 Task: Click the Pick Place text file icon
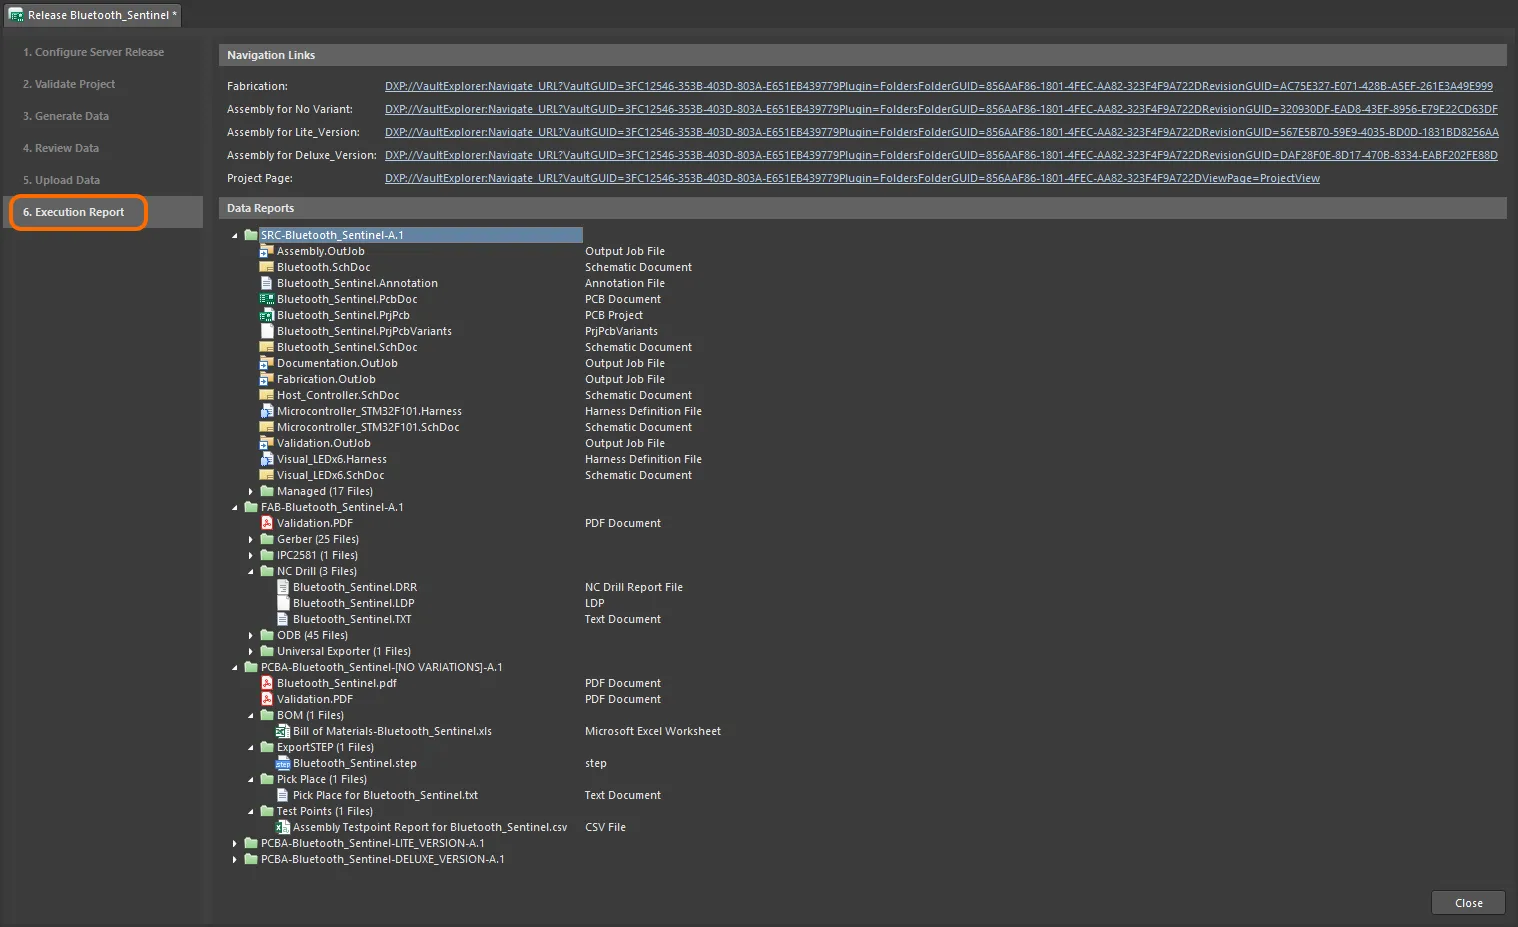282,795
